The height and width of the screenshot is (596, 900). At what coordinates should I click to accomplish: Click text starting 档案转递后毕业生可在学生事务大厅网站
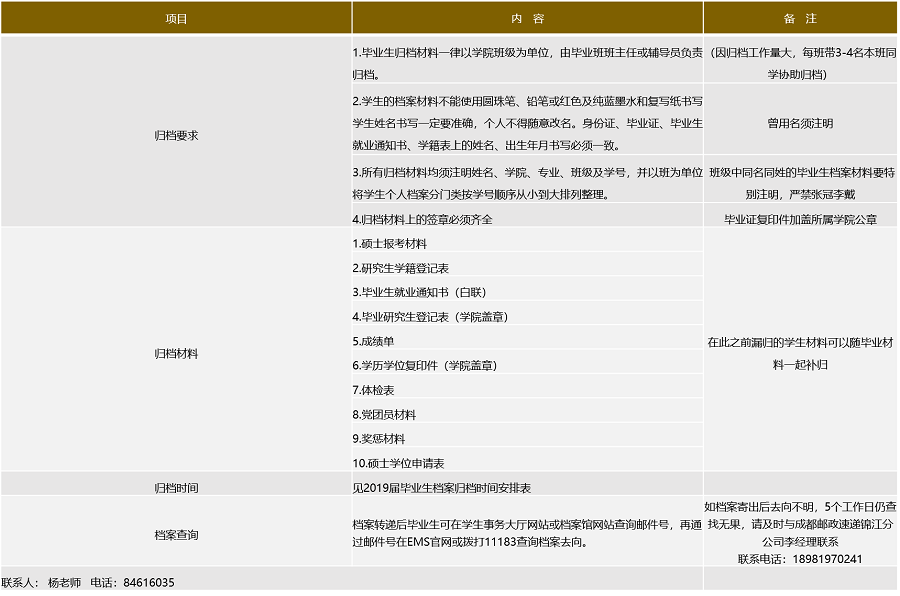coord(527,533)
